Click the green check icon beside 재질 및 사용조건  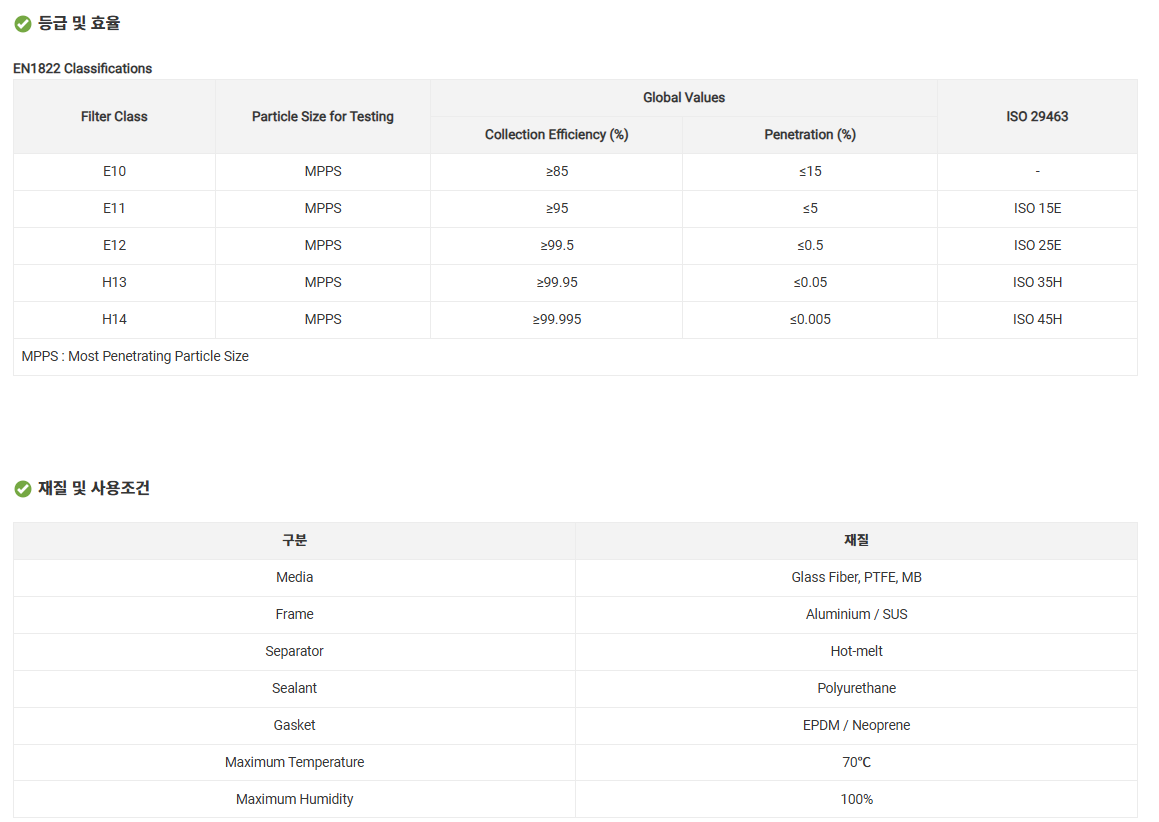23,489
